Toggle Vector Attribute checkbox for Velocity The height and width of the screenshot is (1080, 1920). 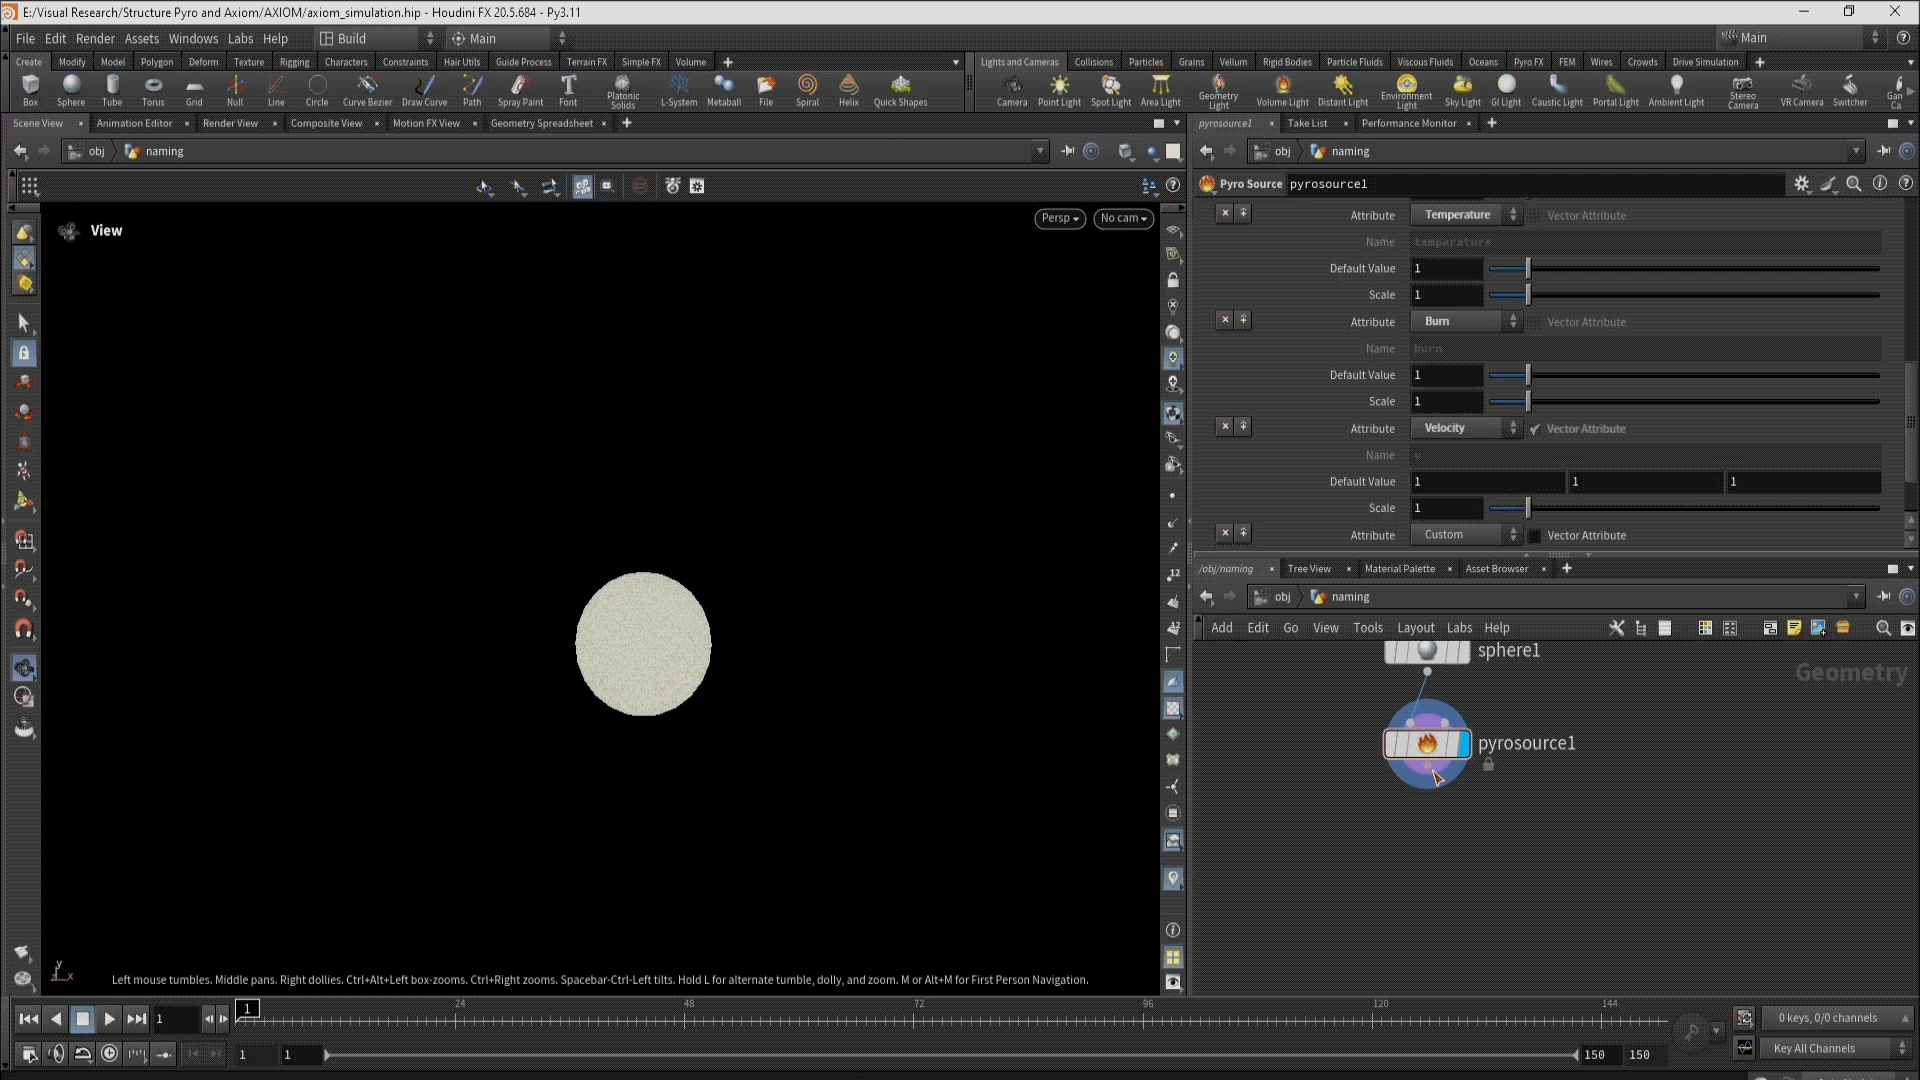coord(1535,429)
